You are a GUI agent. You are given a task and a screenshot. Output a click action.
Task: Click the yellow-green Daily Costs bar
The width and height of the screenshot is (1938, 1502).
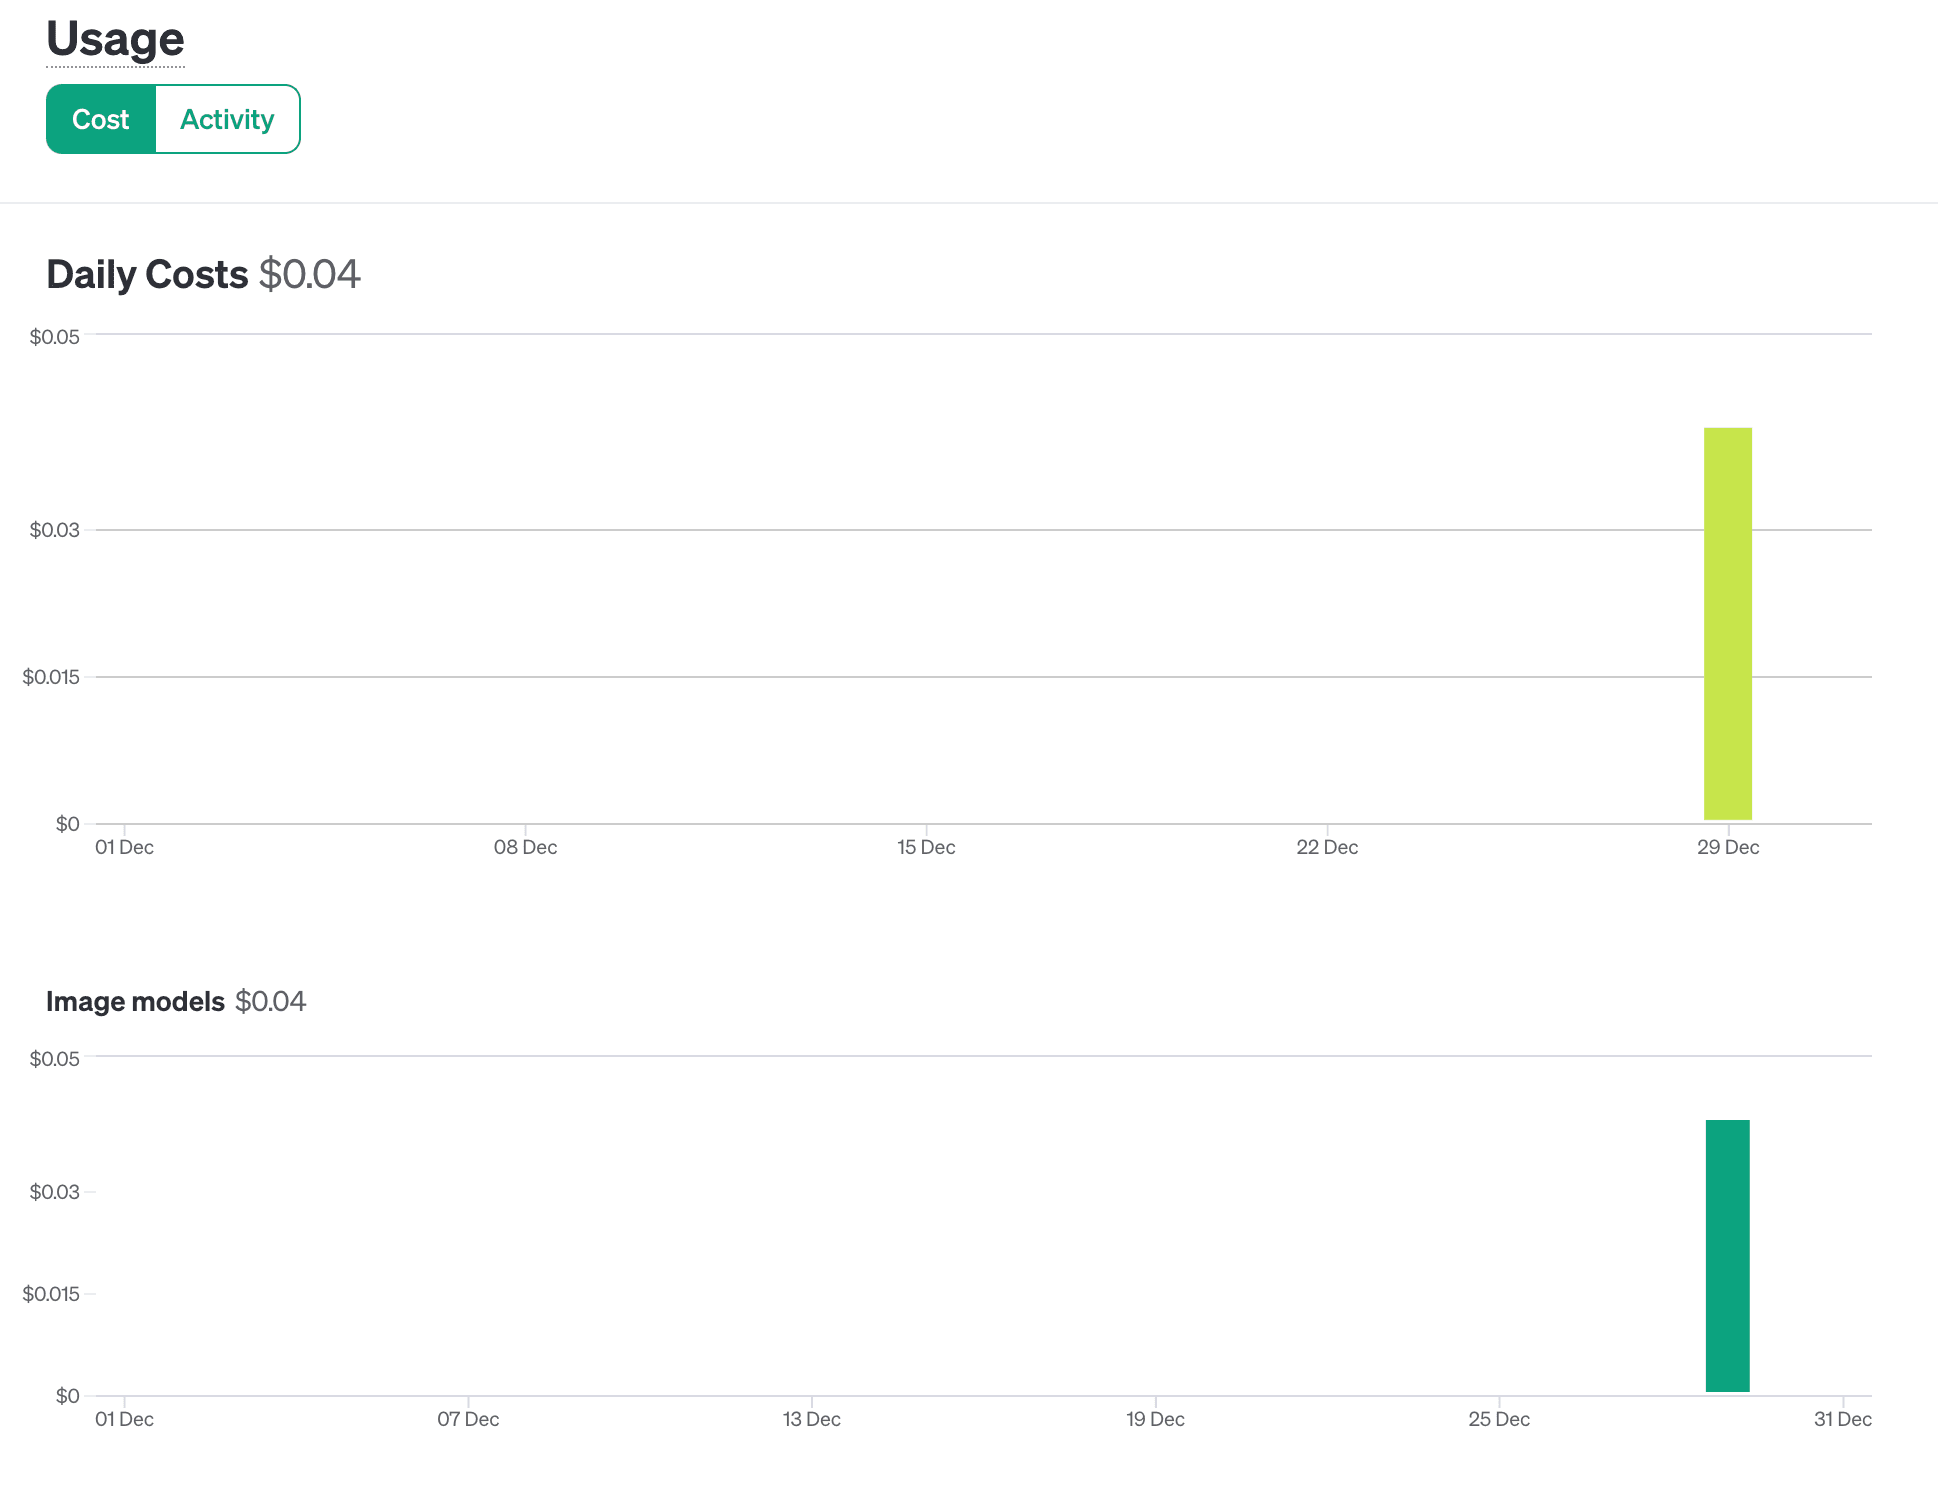coord(1728,623)
